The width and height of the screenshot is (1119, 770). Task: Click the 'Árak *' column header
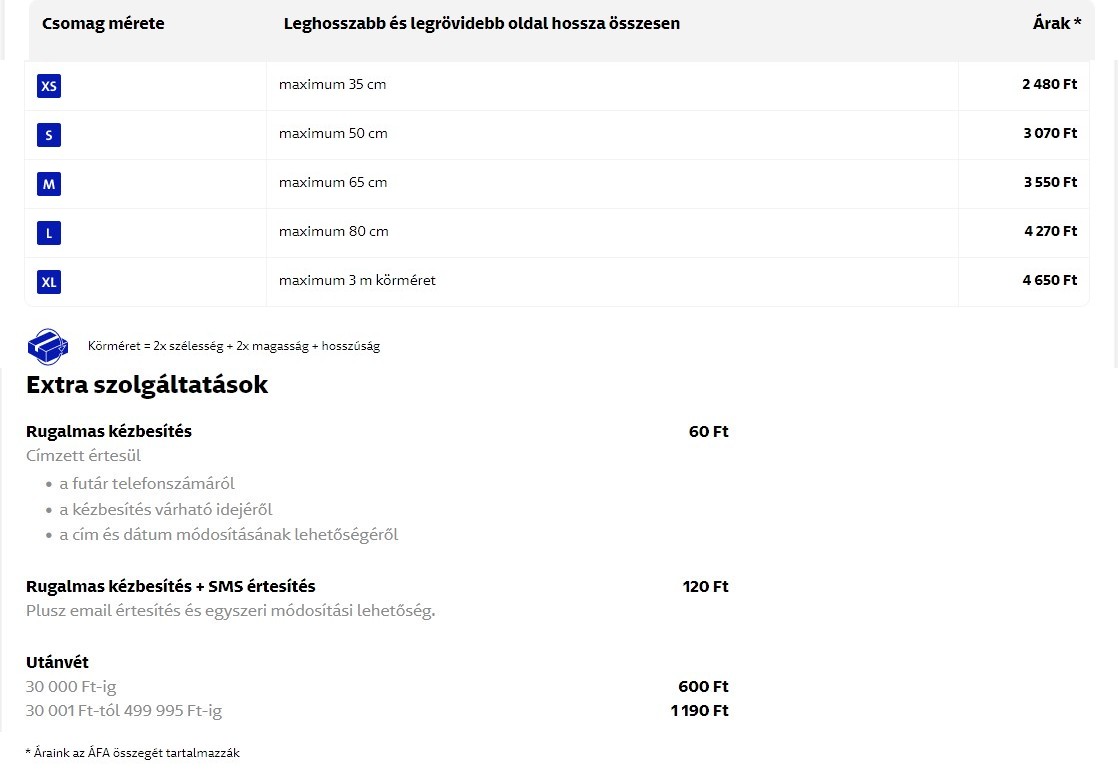1056,23
